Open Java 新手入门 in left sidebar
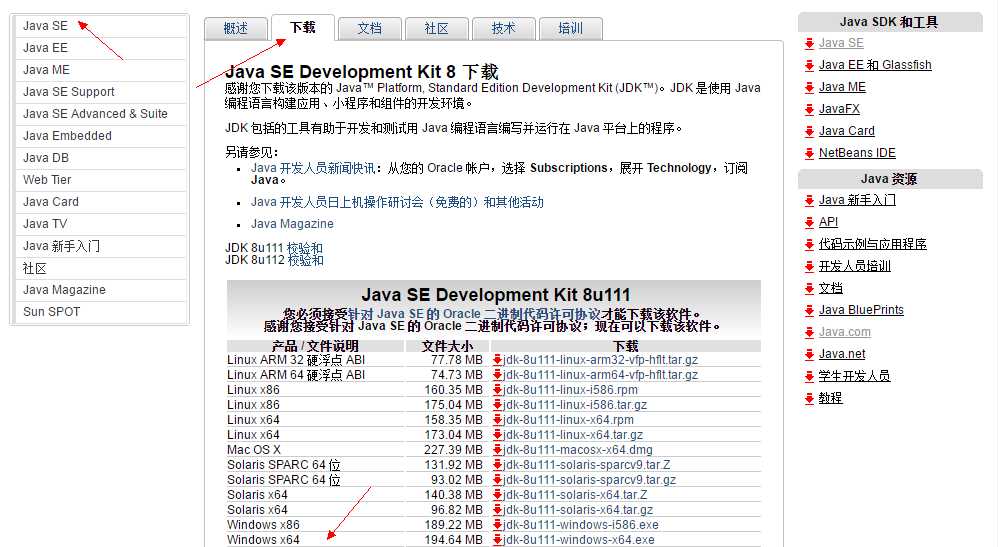 [x=101, y=246]
